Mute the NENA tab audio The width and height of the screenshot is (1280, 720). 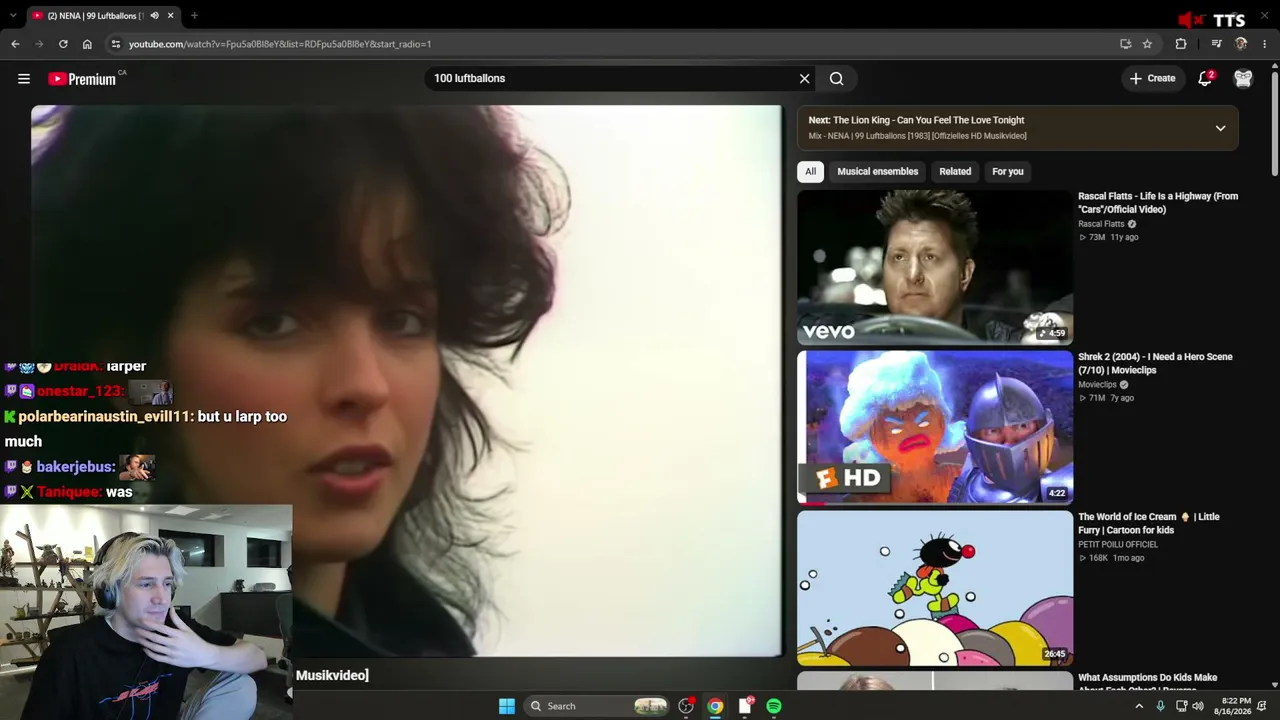154,16
